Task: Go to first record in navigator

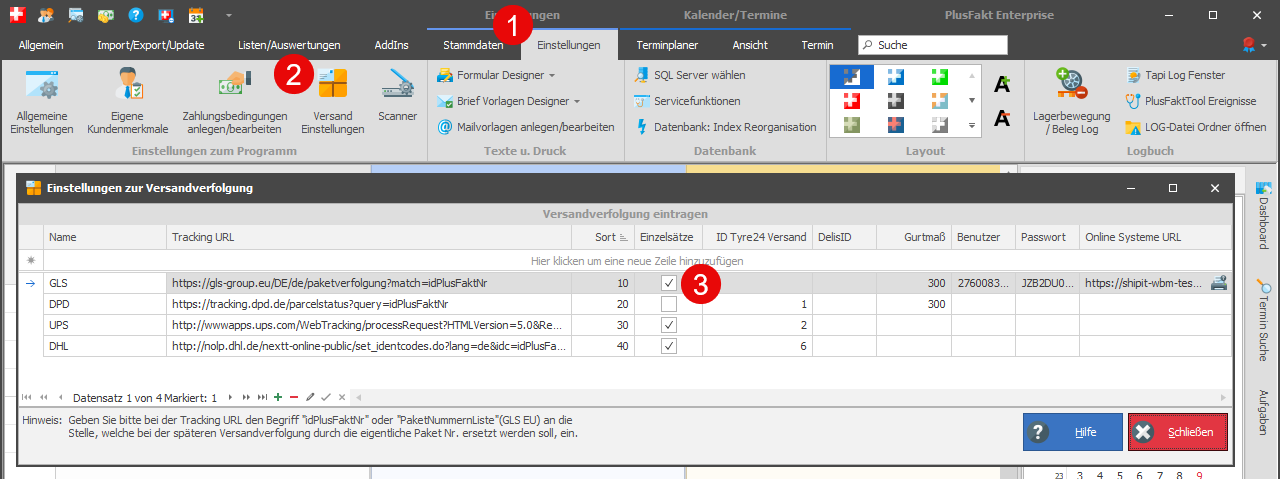Action: tap(27, 397)
